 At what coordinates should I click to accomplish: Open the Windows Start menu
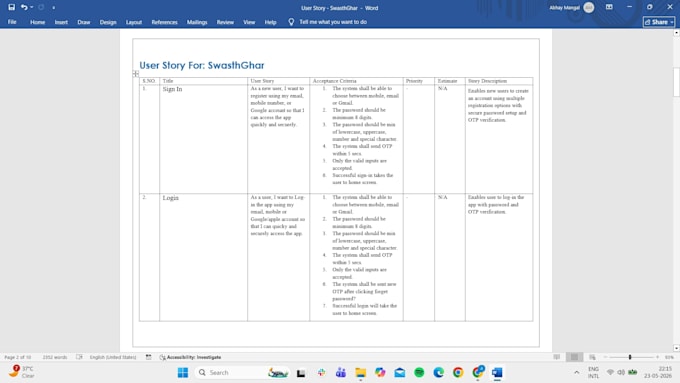click(183, 373)
